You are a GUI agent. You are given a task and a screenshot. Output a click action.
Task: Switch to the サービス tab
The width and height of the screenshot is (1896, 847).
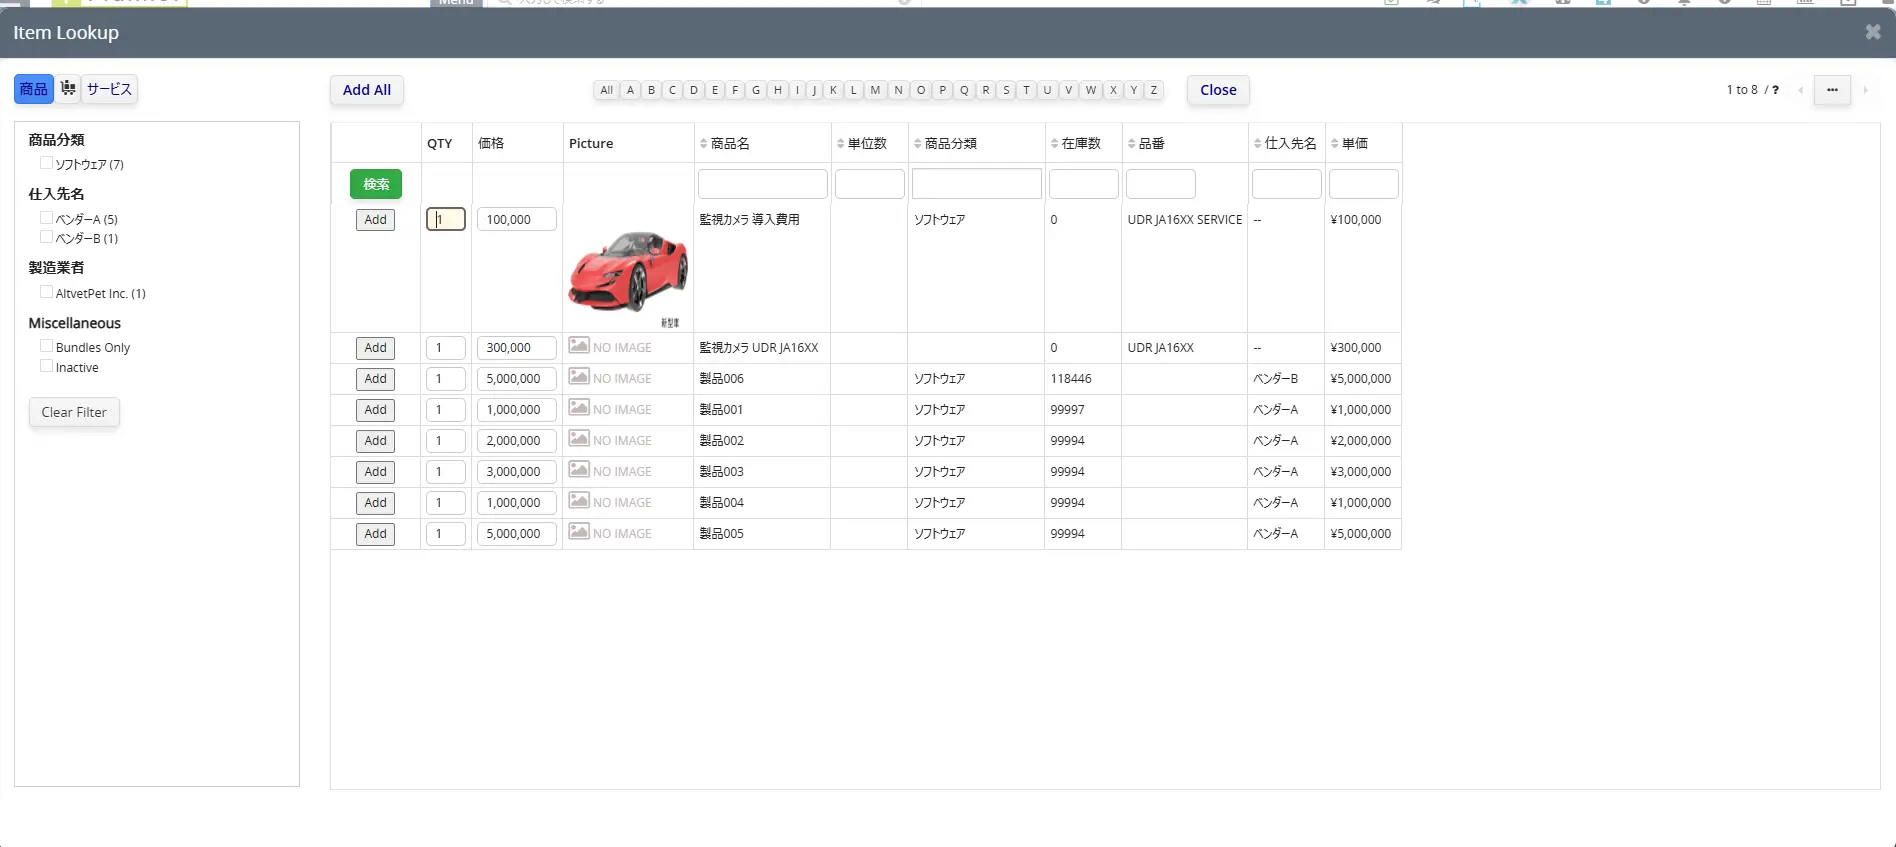point(109,89)
